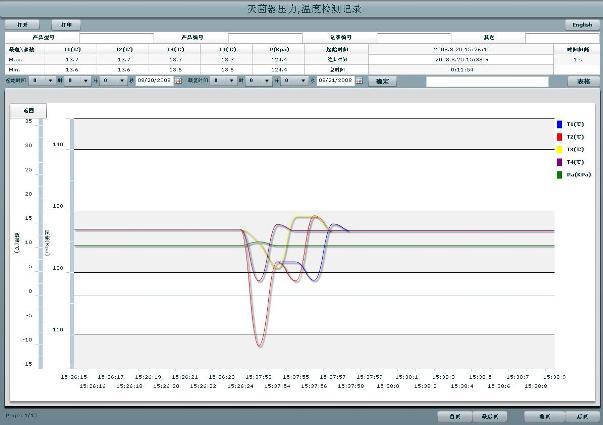Open the start date calendar picker icon
603x425 pixels.
(x=179, y=81)
